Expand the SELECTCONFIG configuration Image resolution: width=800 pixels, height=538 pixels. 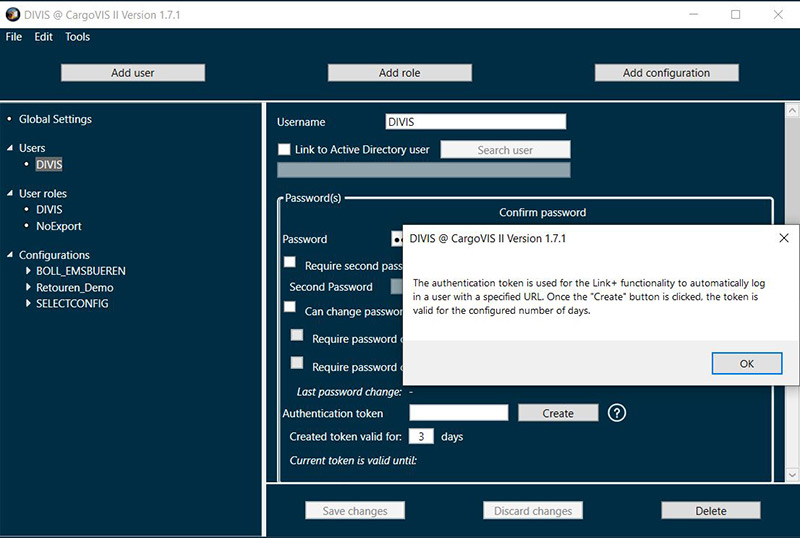click(28, 303)
